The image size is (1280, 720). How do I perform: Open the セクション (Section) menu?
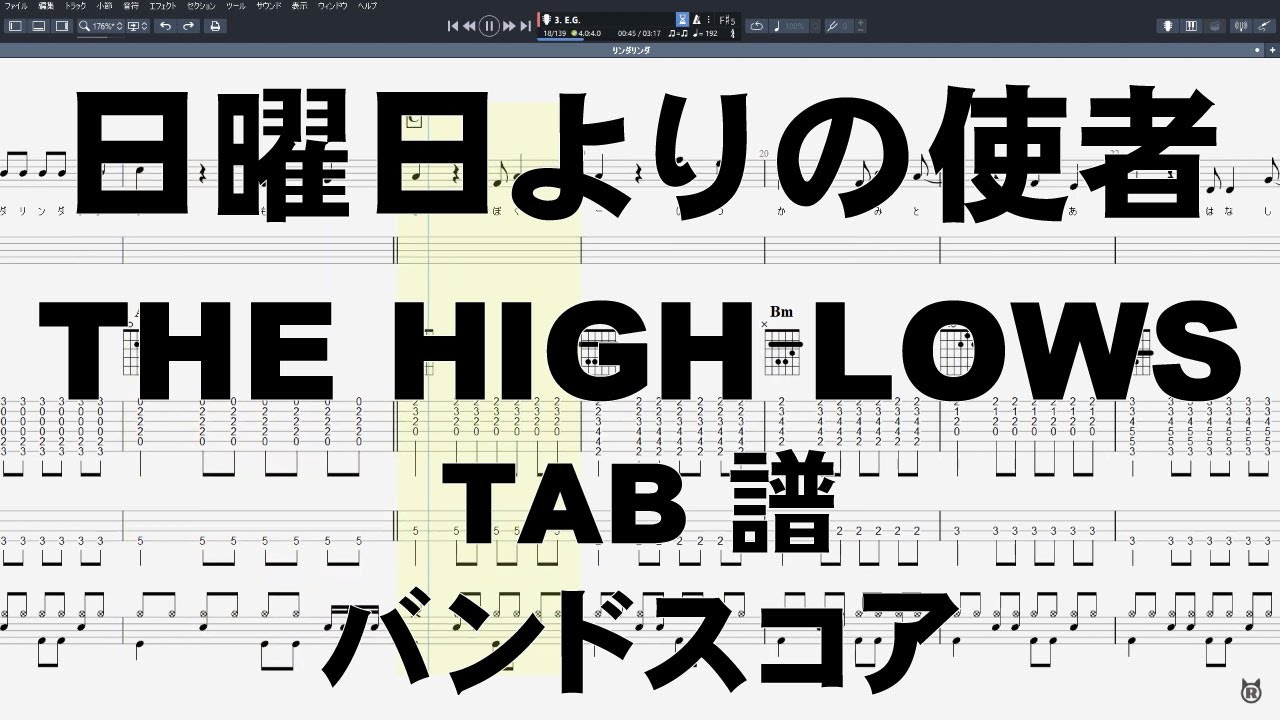click(201, 6)
